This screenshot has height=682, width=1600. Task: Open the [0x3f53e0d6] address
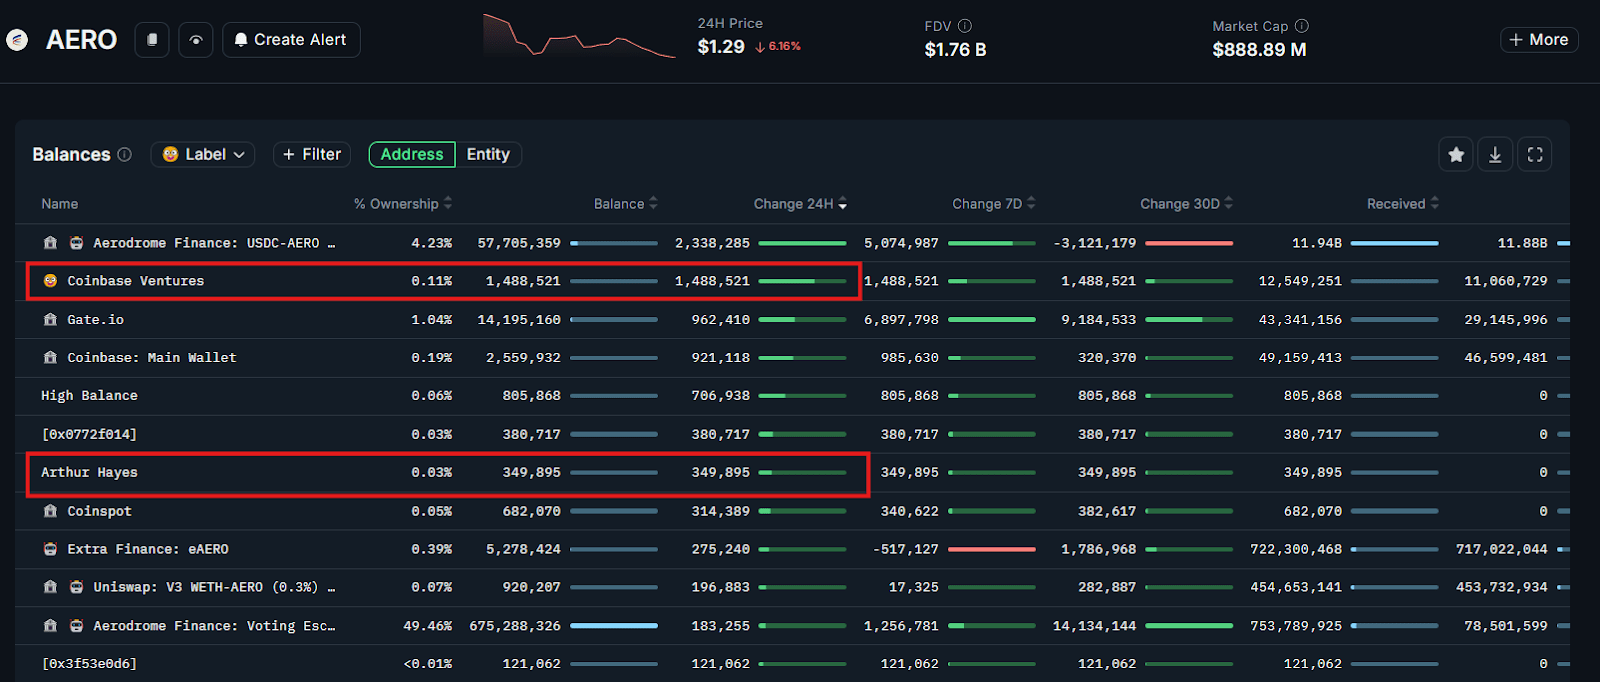[89, 664]
